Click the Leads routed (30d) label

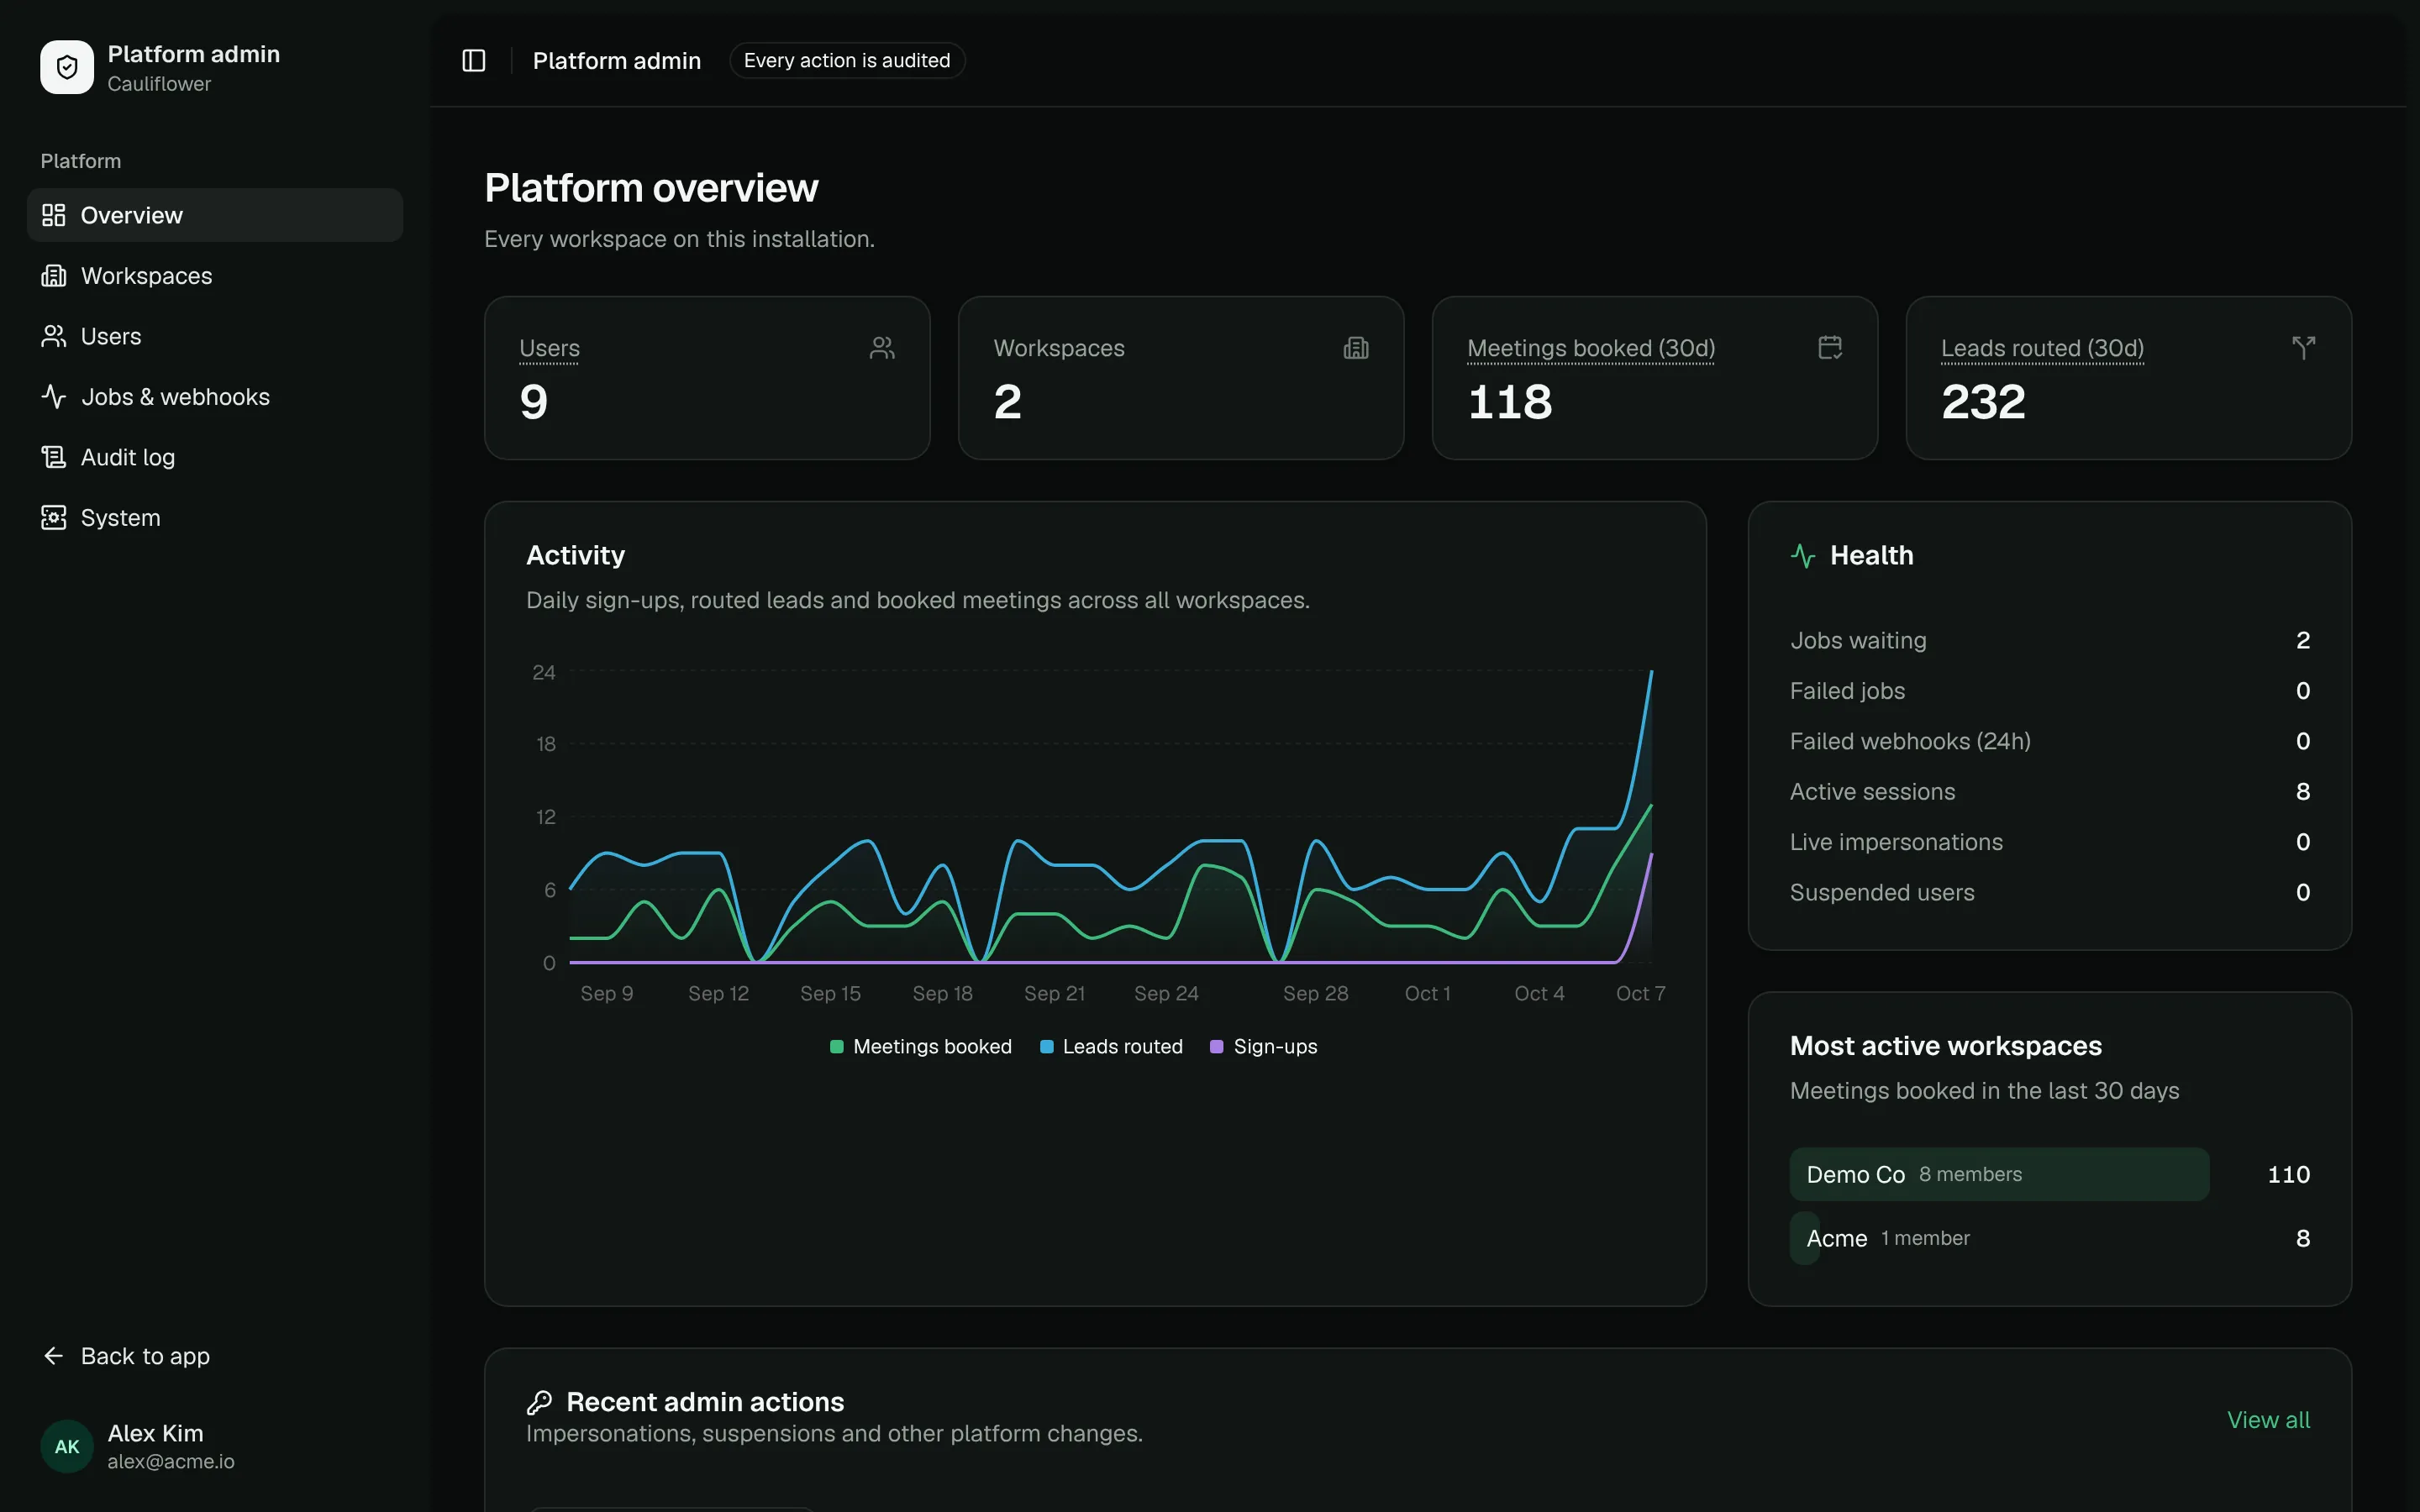2042,348
